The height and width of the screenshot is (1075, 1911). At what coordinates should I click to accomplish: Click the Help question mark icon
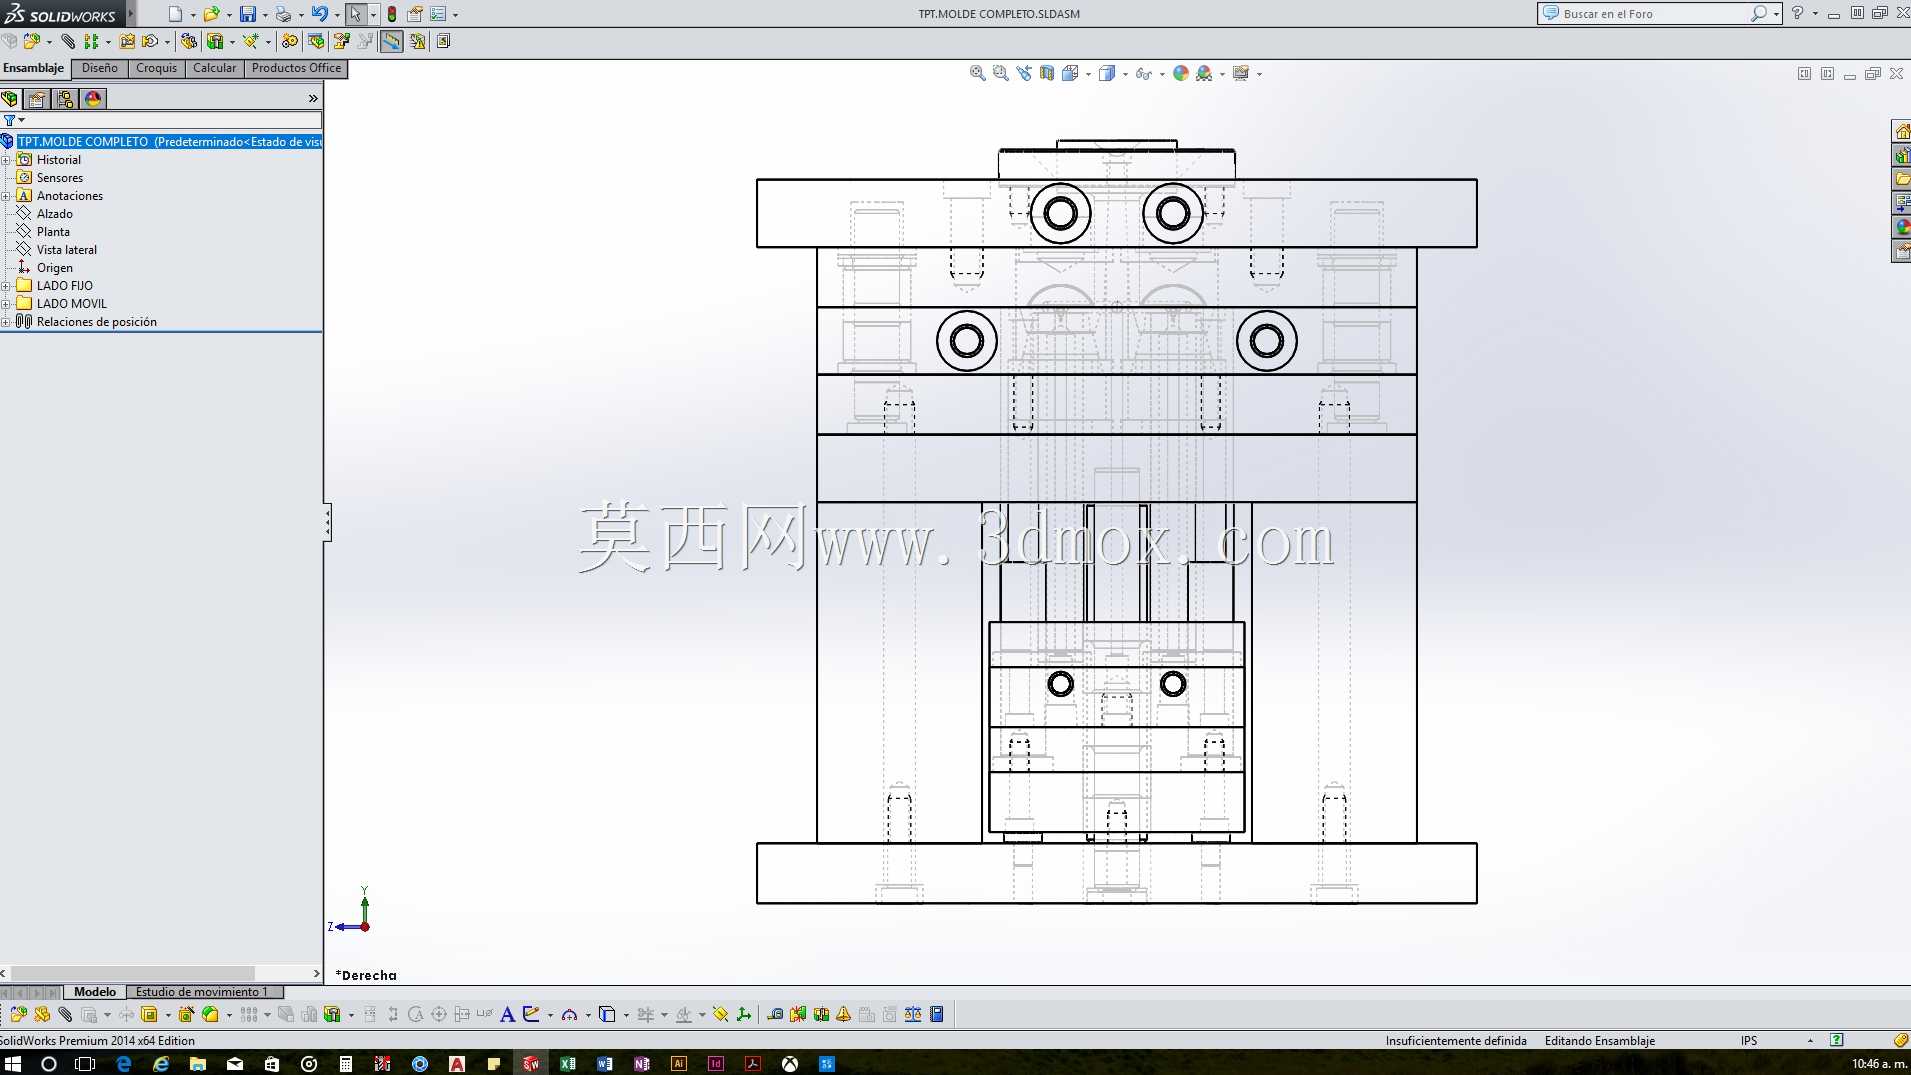point(1797,14)
